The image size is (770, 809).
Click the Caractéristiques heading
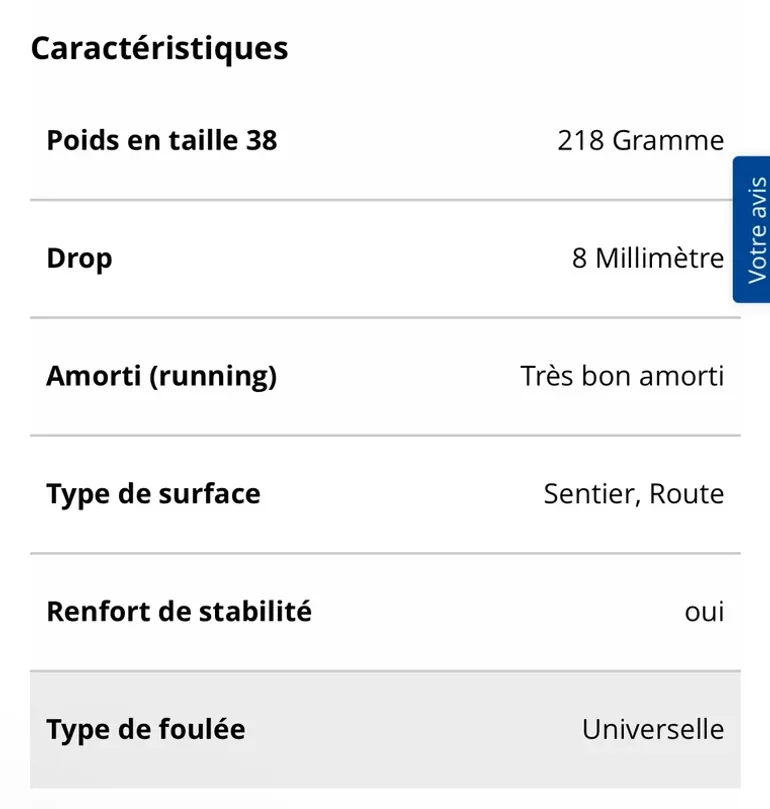tap(159, 49)
